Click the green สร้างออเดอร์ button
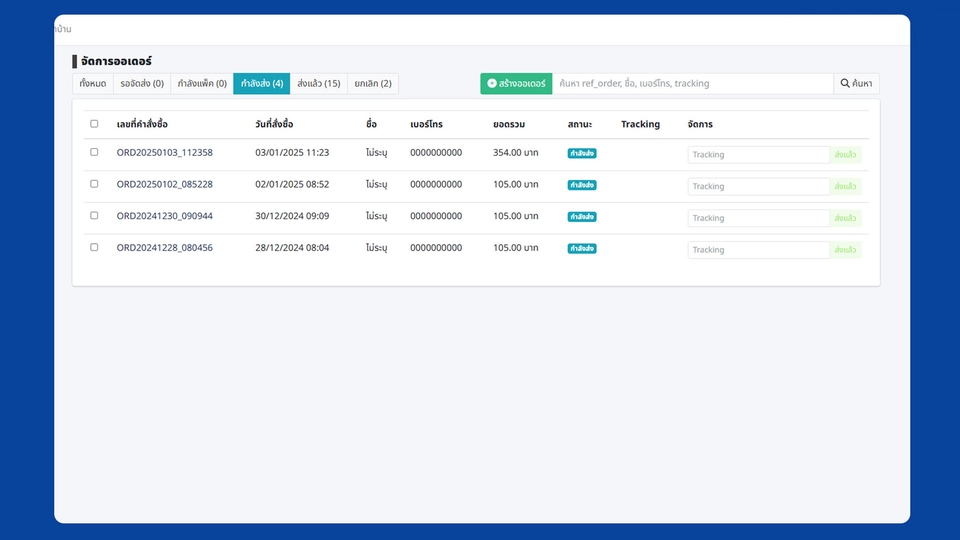The image size is (960, 540). click(x=516, y=83)
